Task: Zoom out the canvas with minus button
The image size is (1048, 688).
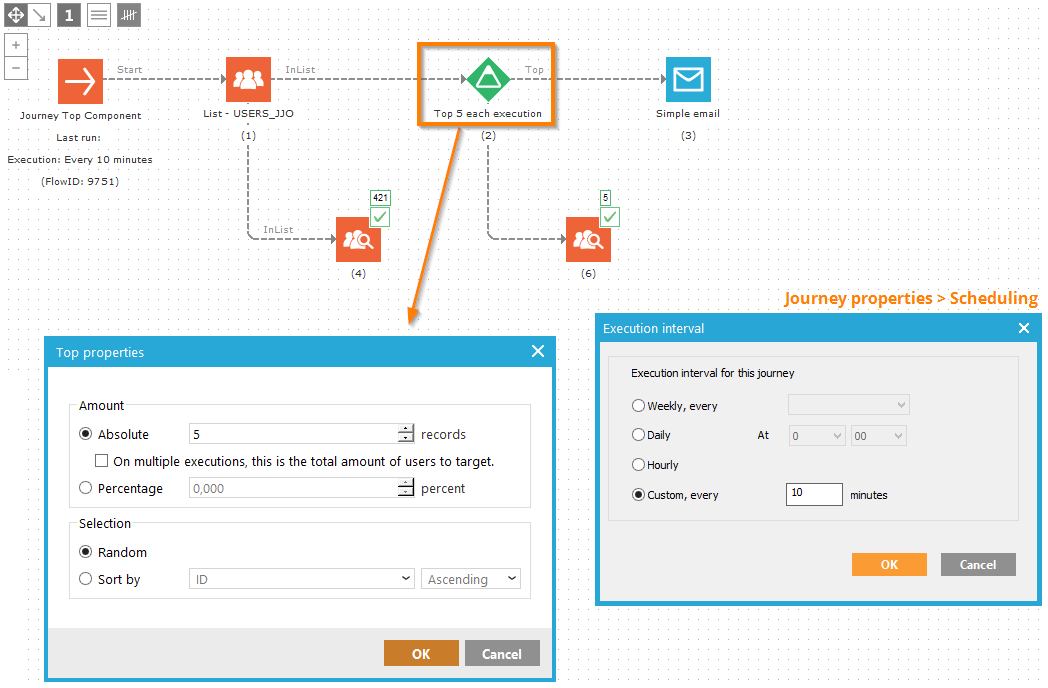Action: pos(16,68)
